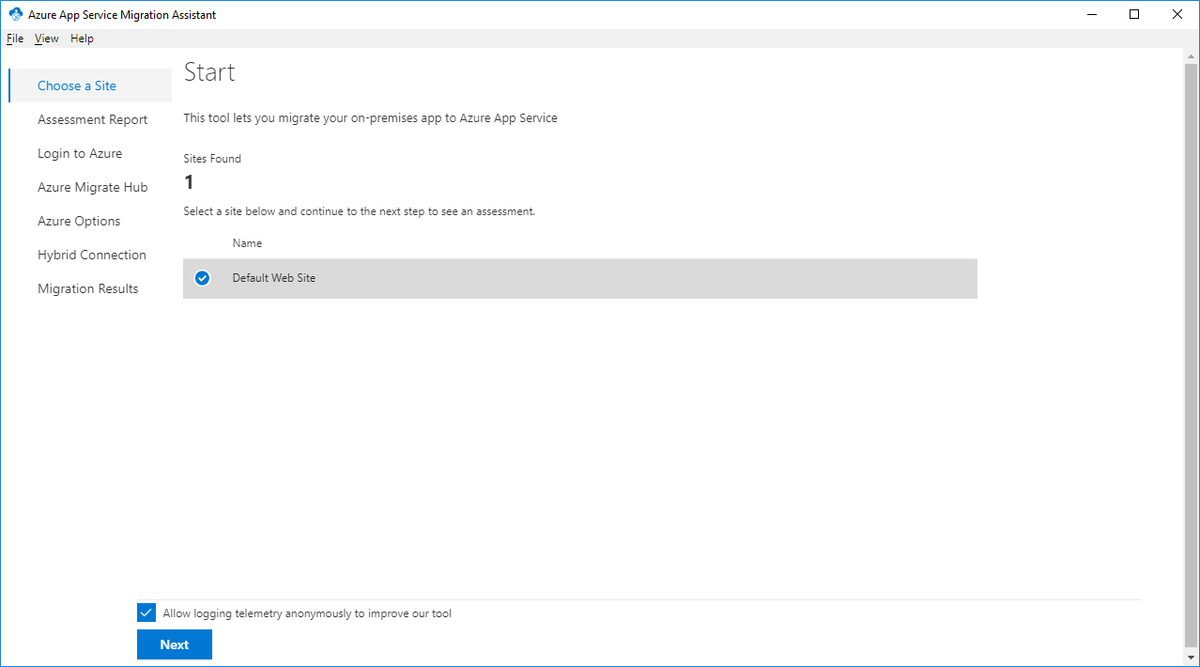
Task: Maximize the Migration Assistant window
Action: click(x=1134, y=14)
